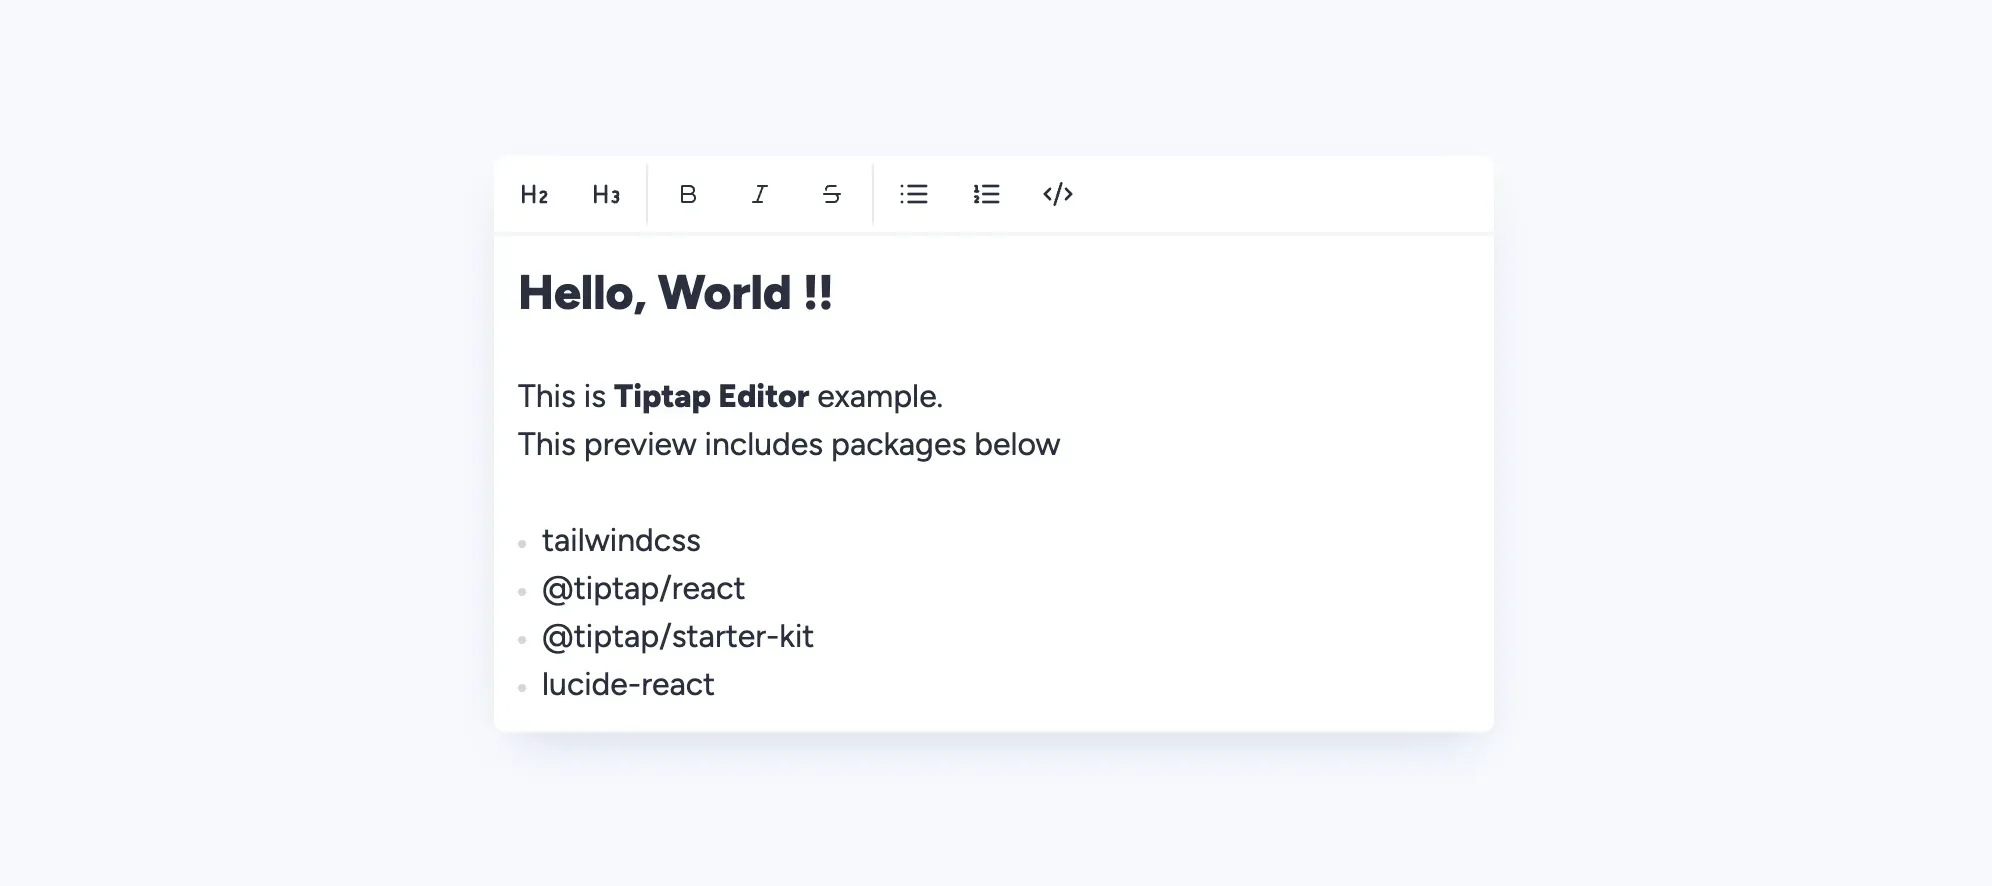The height and width of the screenshot is (886, 1992).
Task: Click the words "This is" in the first paragraph
Action: coord(561,397)
